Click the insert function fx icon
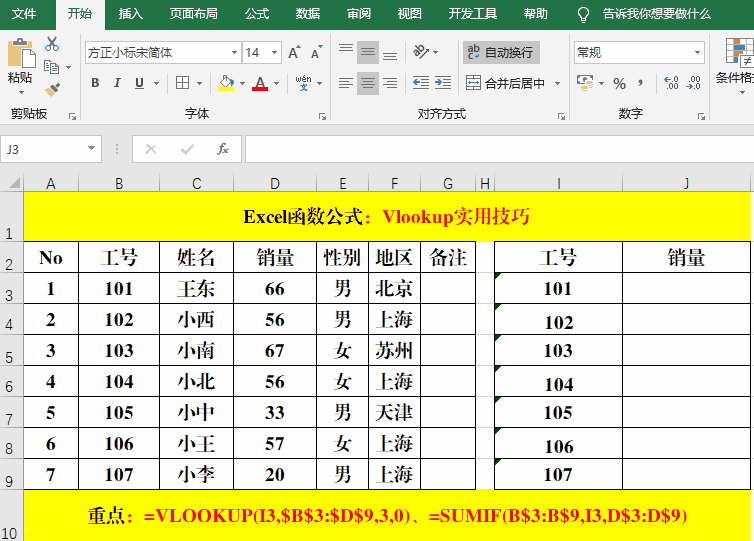Viewport: 754px width, 541px height. click(x=223, y=150)
